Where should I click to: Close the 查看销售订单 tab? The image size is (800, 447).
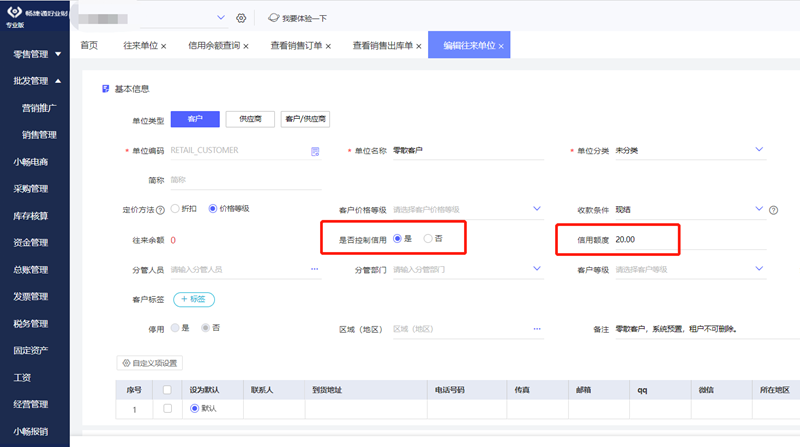click(328, 46)
